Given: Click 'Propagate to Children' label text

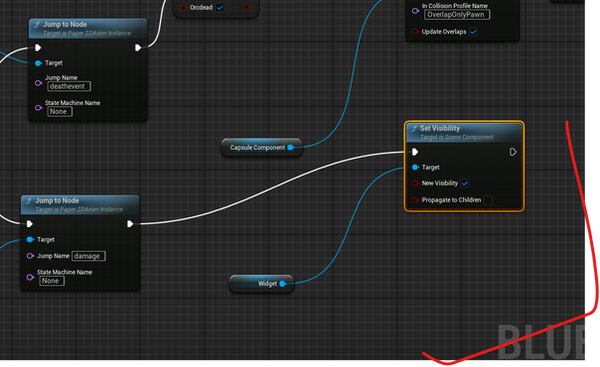Looking at the screenshot, I should point(451,200).
